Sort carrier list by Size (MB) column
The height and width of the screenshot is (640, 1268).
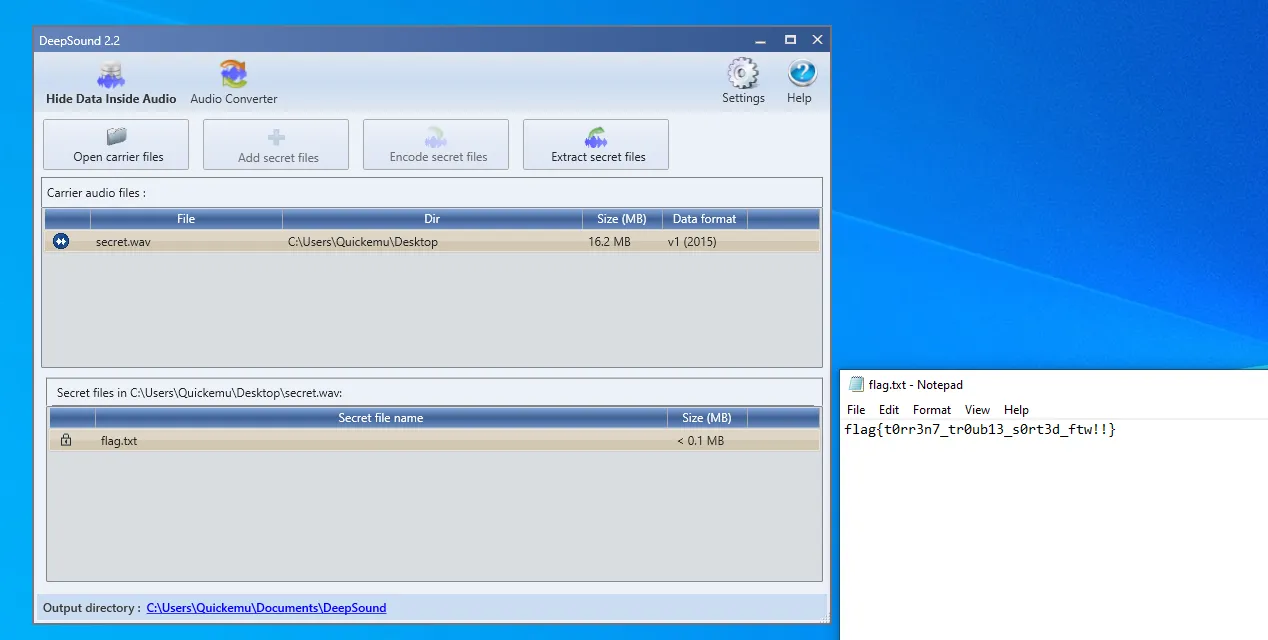click(621, 219)
